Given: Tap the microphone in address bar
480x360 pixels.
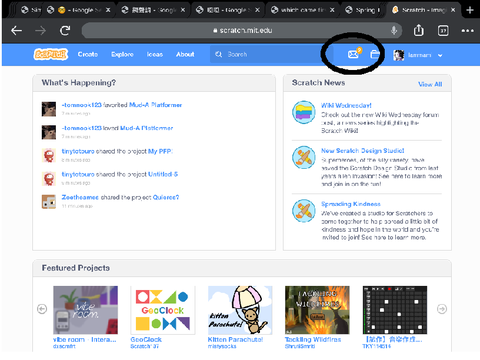Looking at the screenshot, I should (x=394, y=30).
